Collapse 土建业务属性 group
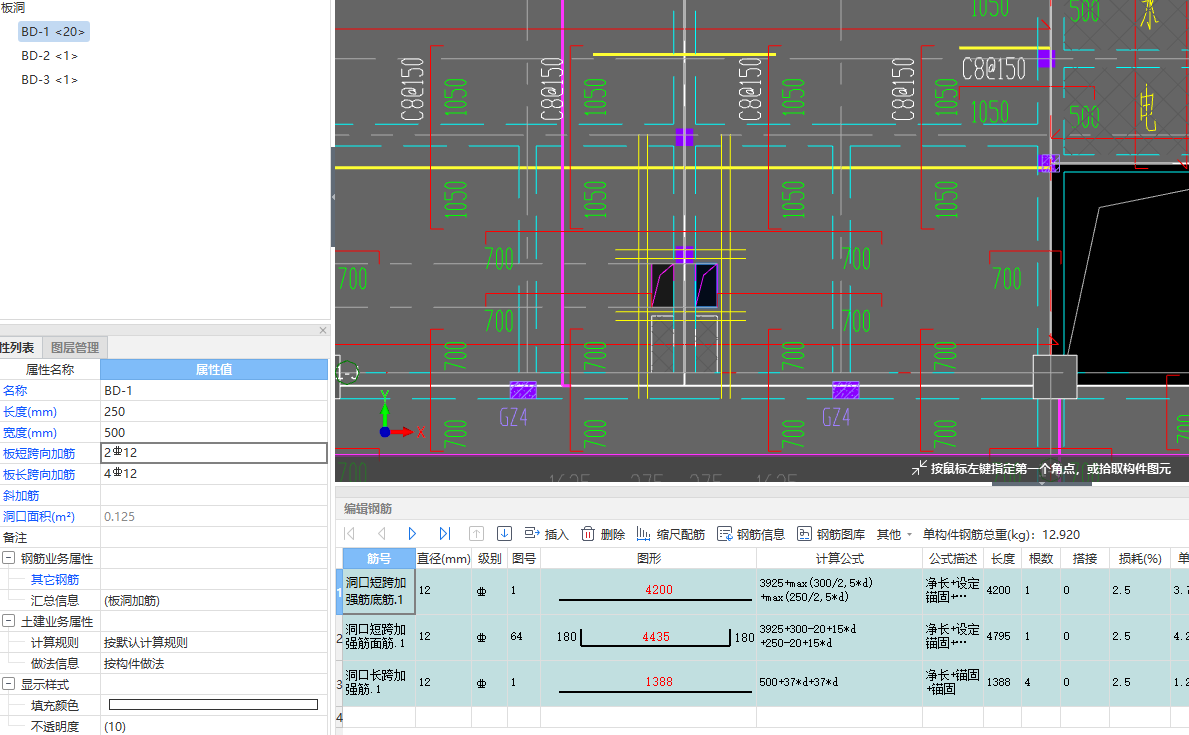The image size is (1189, 735). (8, 620)
